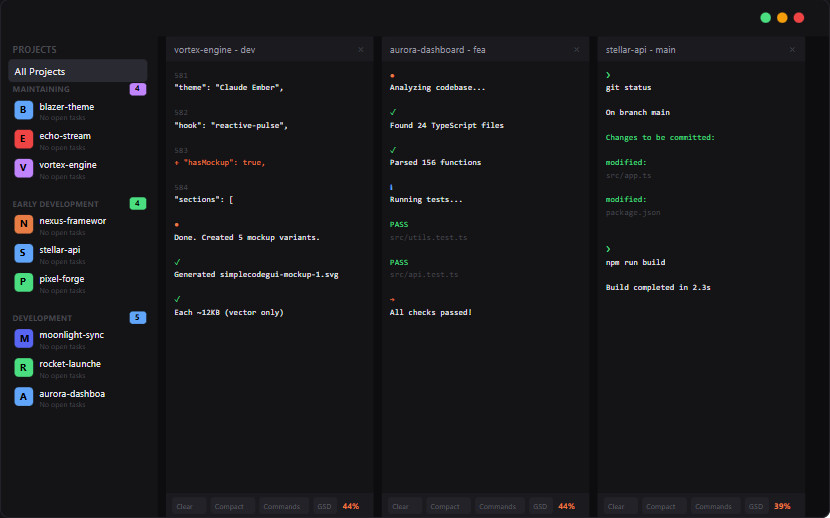
Task: Collapse the MAINTAINING section header
Action: tap(41, 89)
